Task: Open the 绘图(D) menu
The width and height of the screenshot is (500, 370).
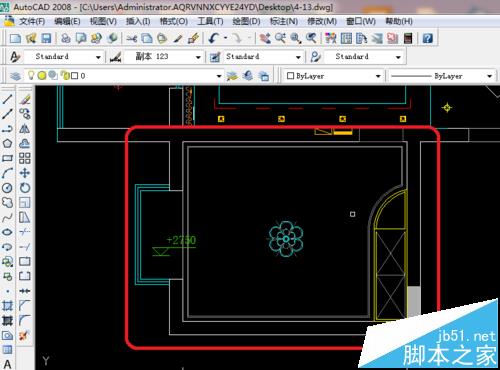Action: (246, 21)
